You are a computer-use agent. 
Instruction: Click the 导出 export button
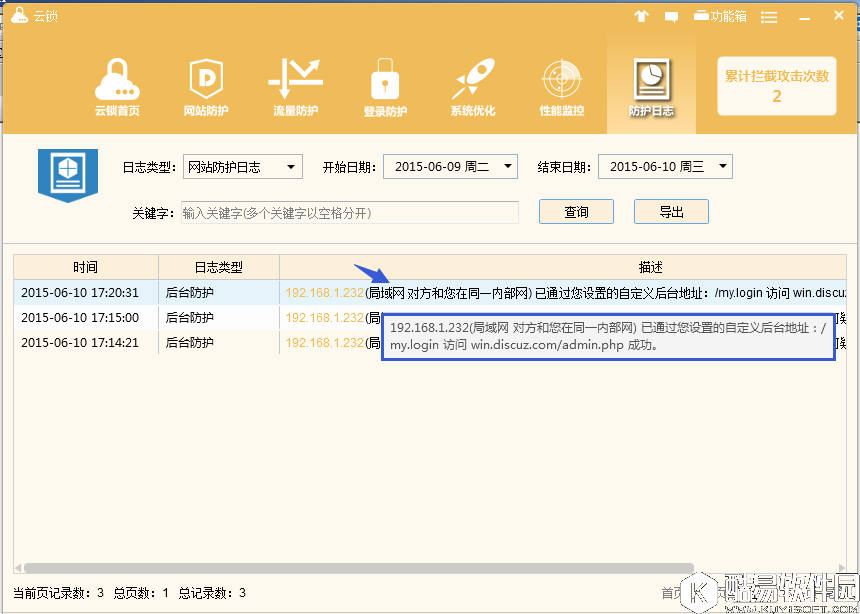click(x=671, y=211)
